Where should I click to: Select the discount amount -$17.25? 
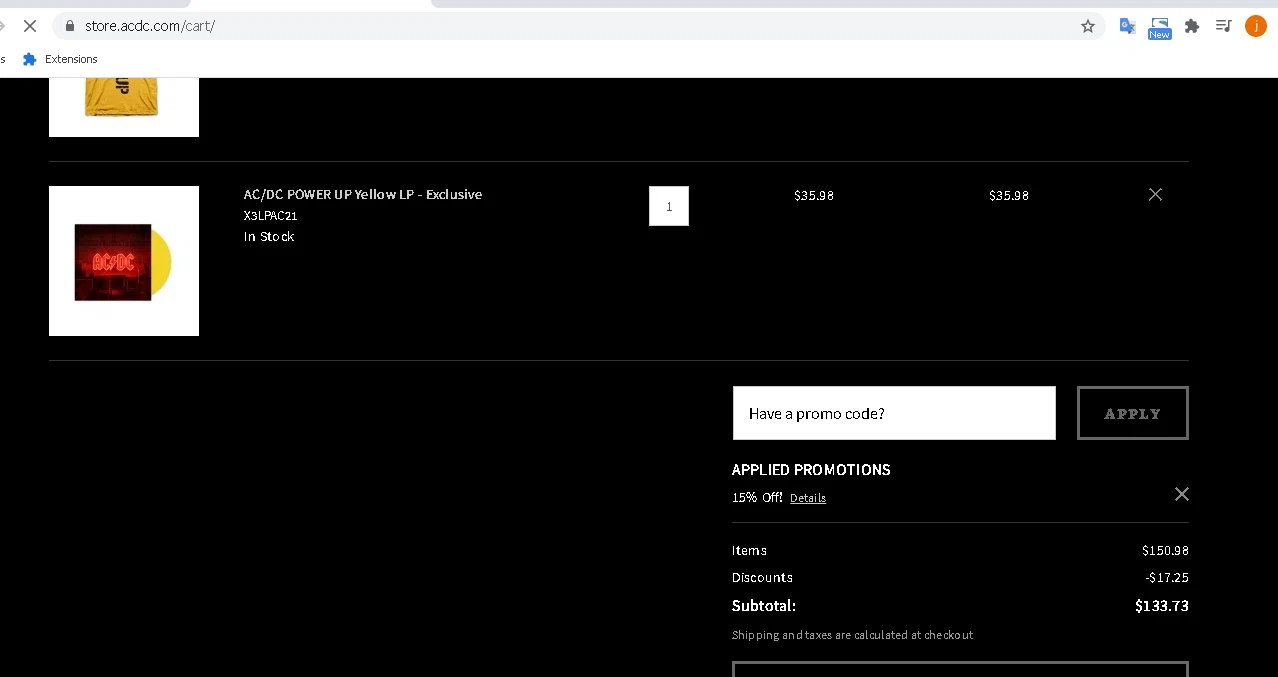[x=1167, y=577]
